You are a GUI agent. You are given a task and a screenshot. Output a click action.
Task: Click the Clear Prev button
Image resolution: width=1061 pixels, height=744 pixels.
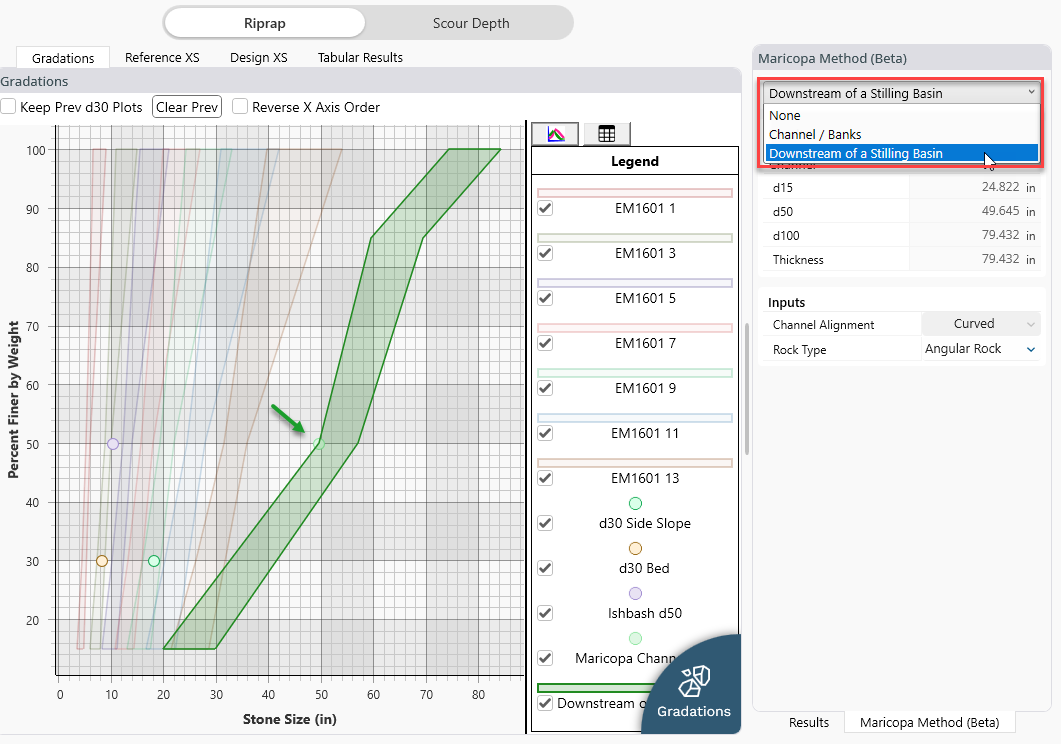pyautogui.click(x=187, y=107)
